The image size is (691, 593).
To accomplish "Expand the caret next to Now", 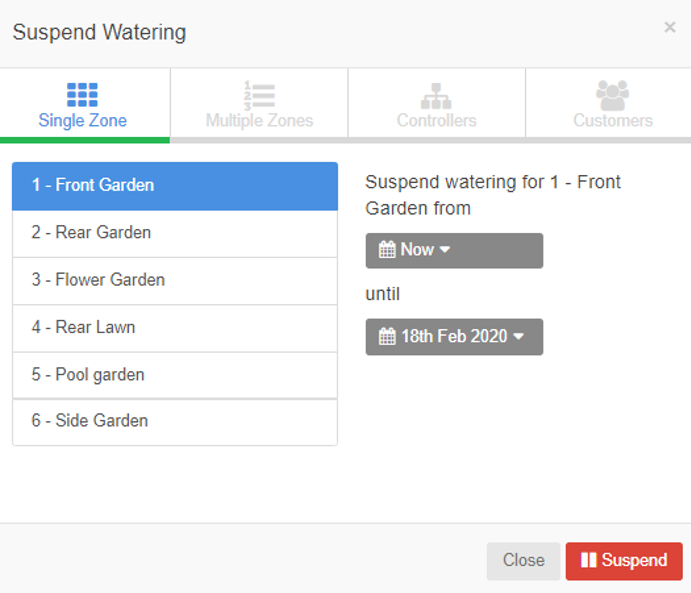I will click(445, 250).
